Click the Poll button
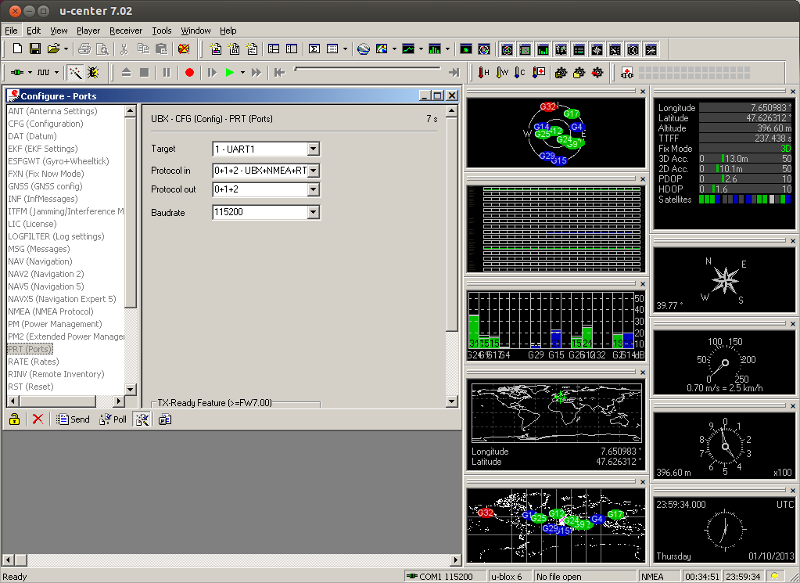 click(x=113, y=419)
